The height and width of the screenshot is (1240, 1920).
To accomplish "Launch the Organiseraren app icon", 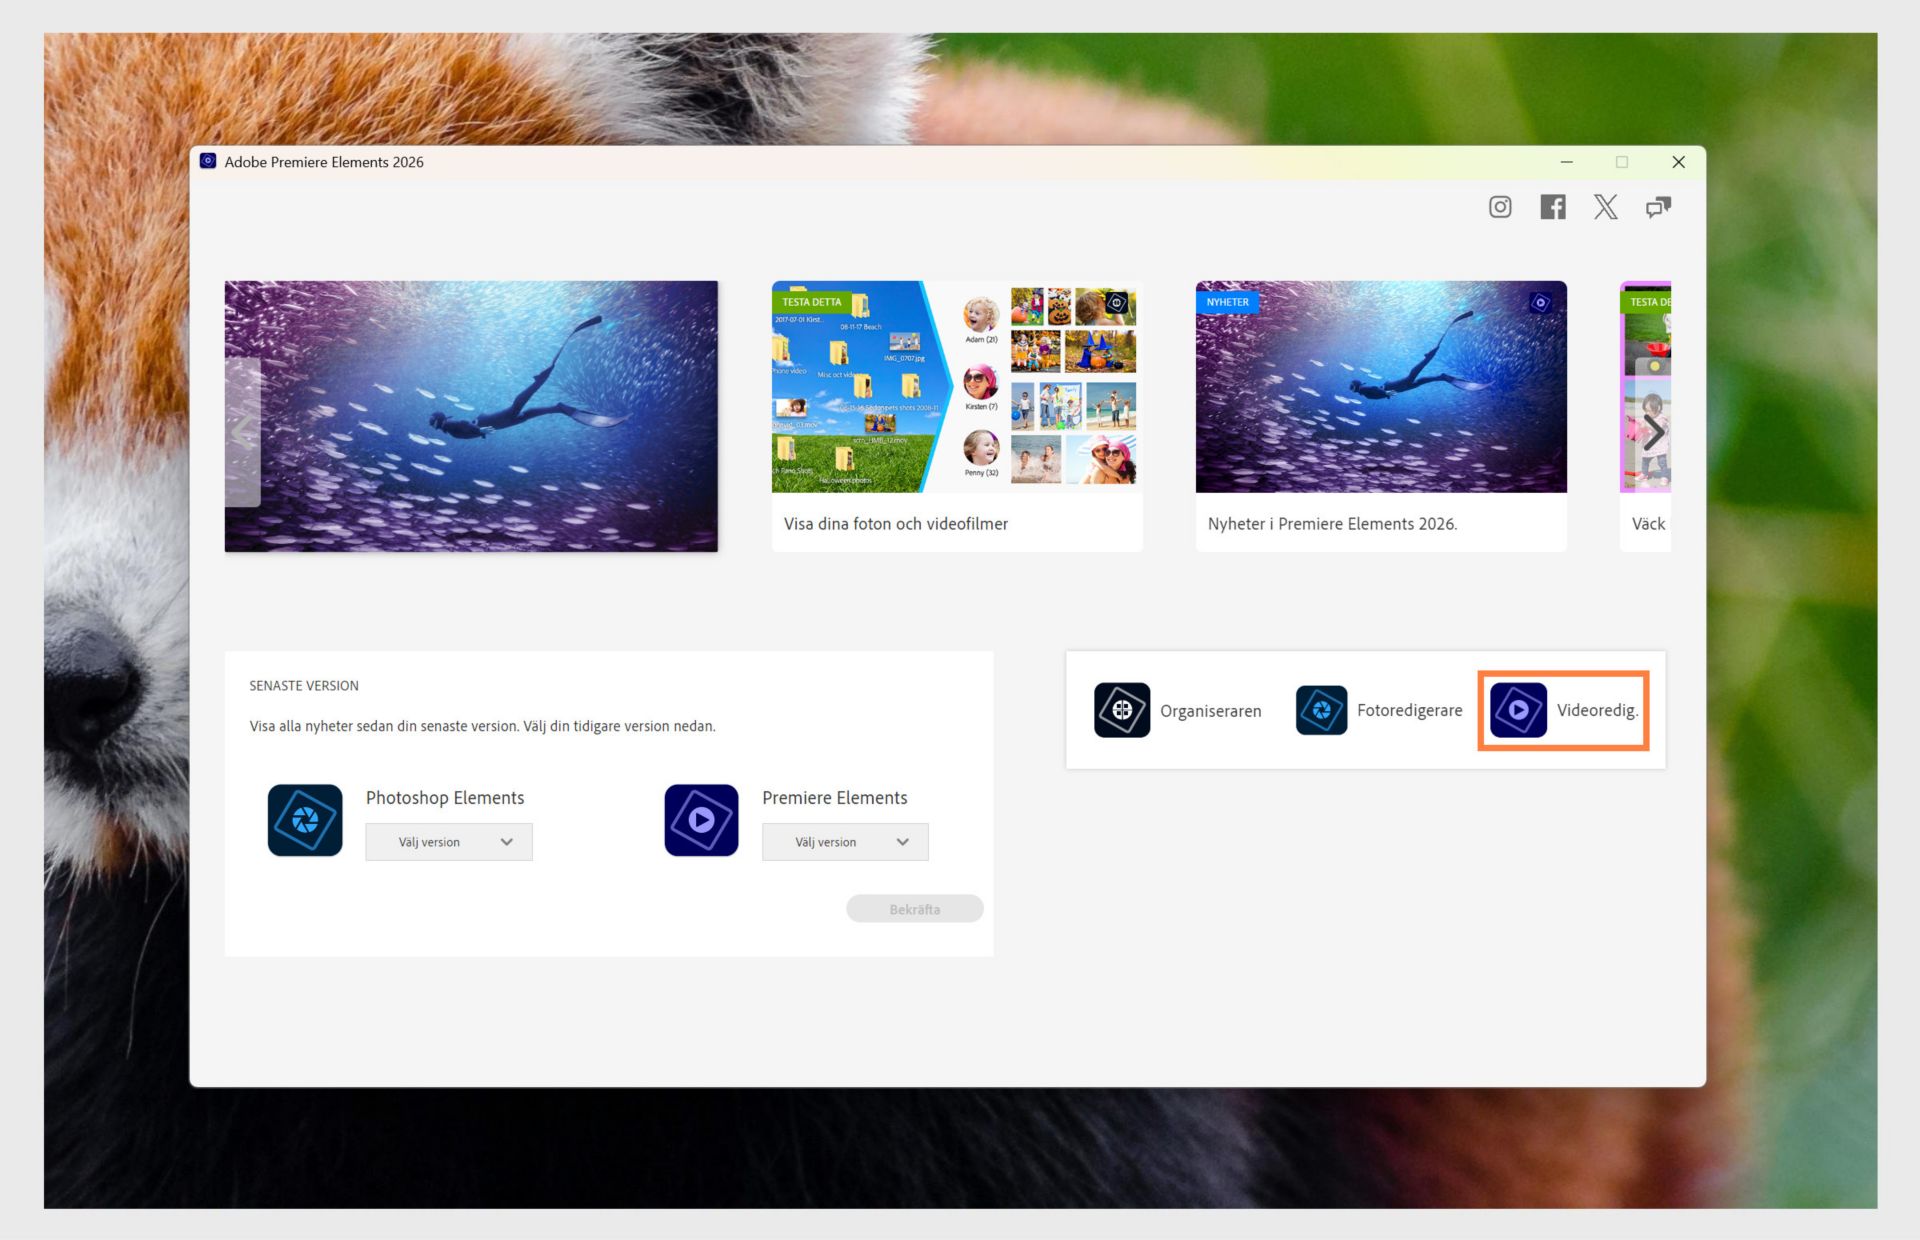I will tap(1122, 710).
